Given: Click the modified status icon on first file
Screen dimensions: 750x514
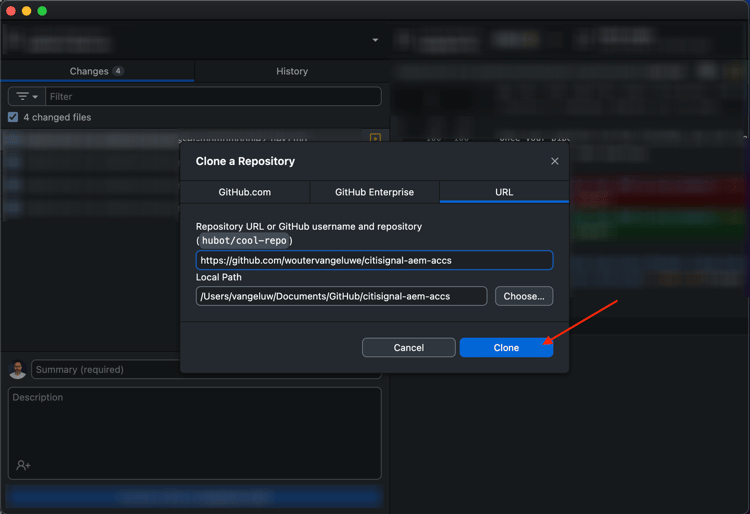Looking at the screenshot, I should point(375,138).
